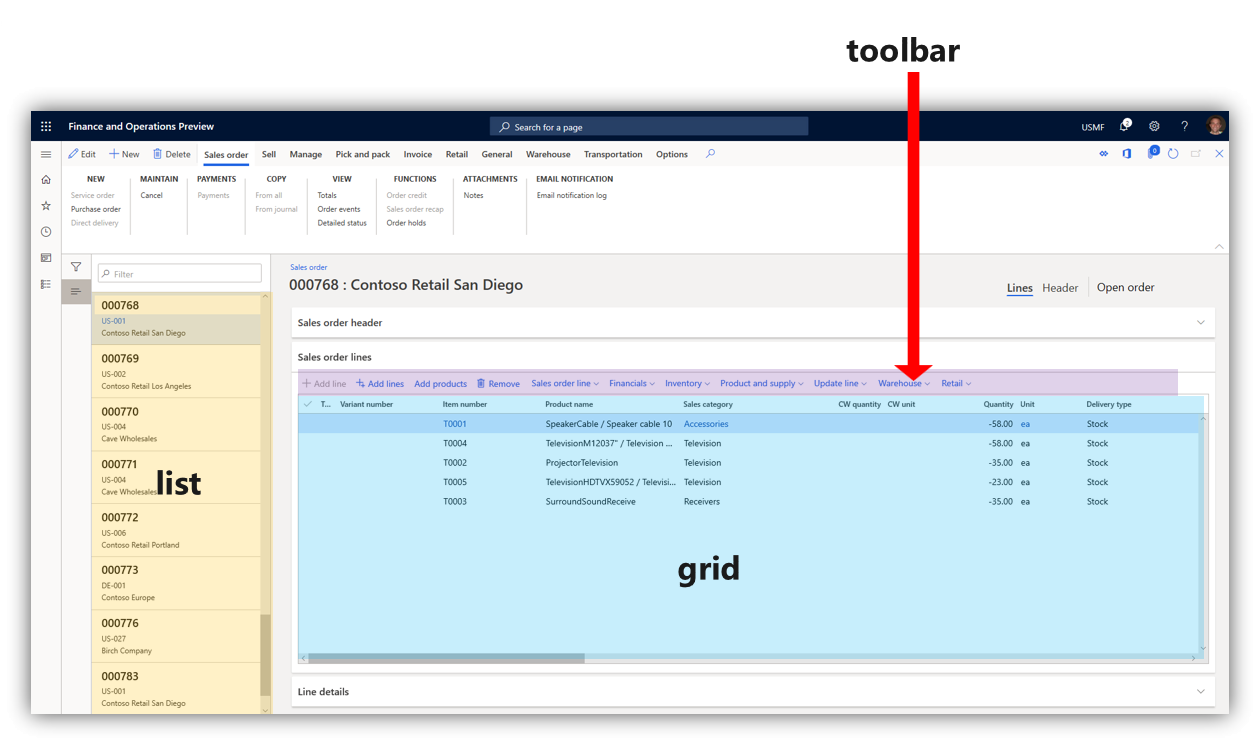Click the Sales order breadcrumb link

click(309, 267)
